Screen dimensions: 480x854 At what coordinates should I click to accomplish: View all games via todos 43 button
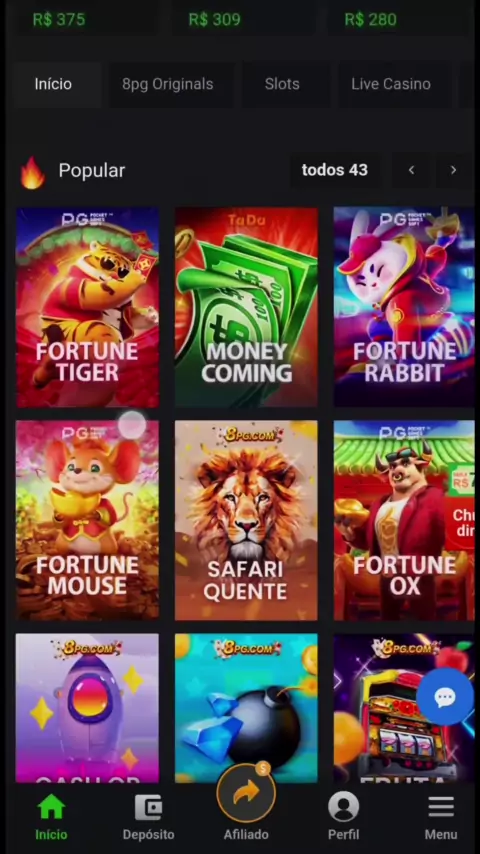[x=335, y=170]
